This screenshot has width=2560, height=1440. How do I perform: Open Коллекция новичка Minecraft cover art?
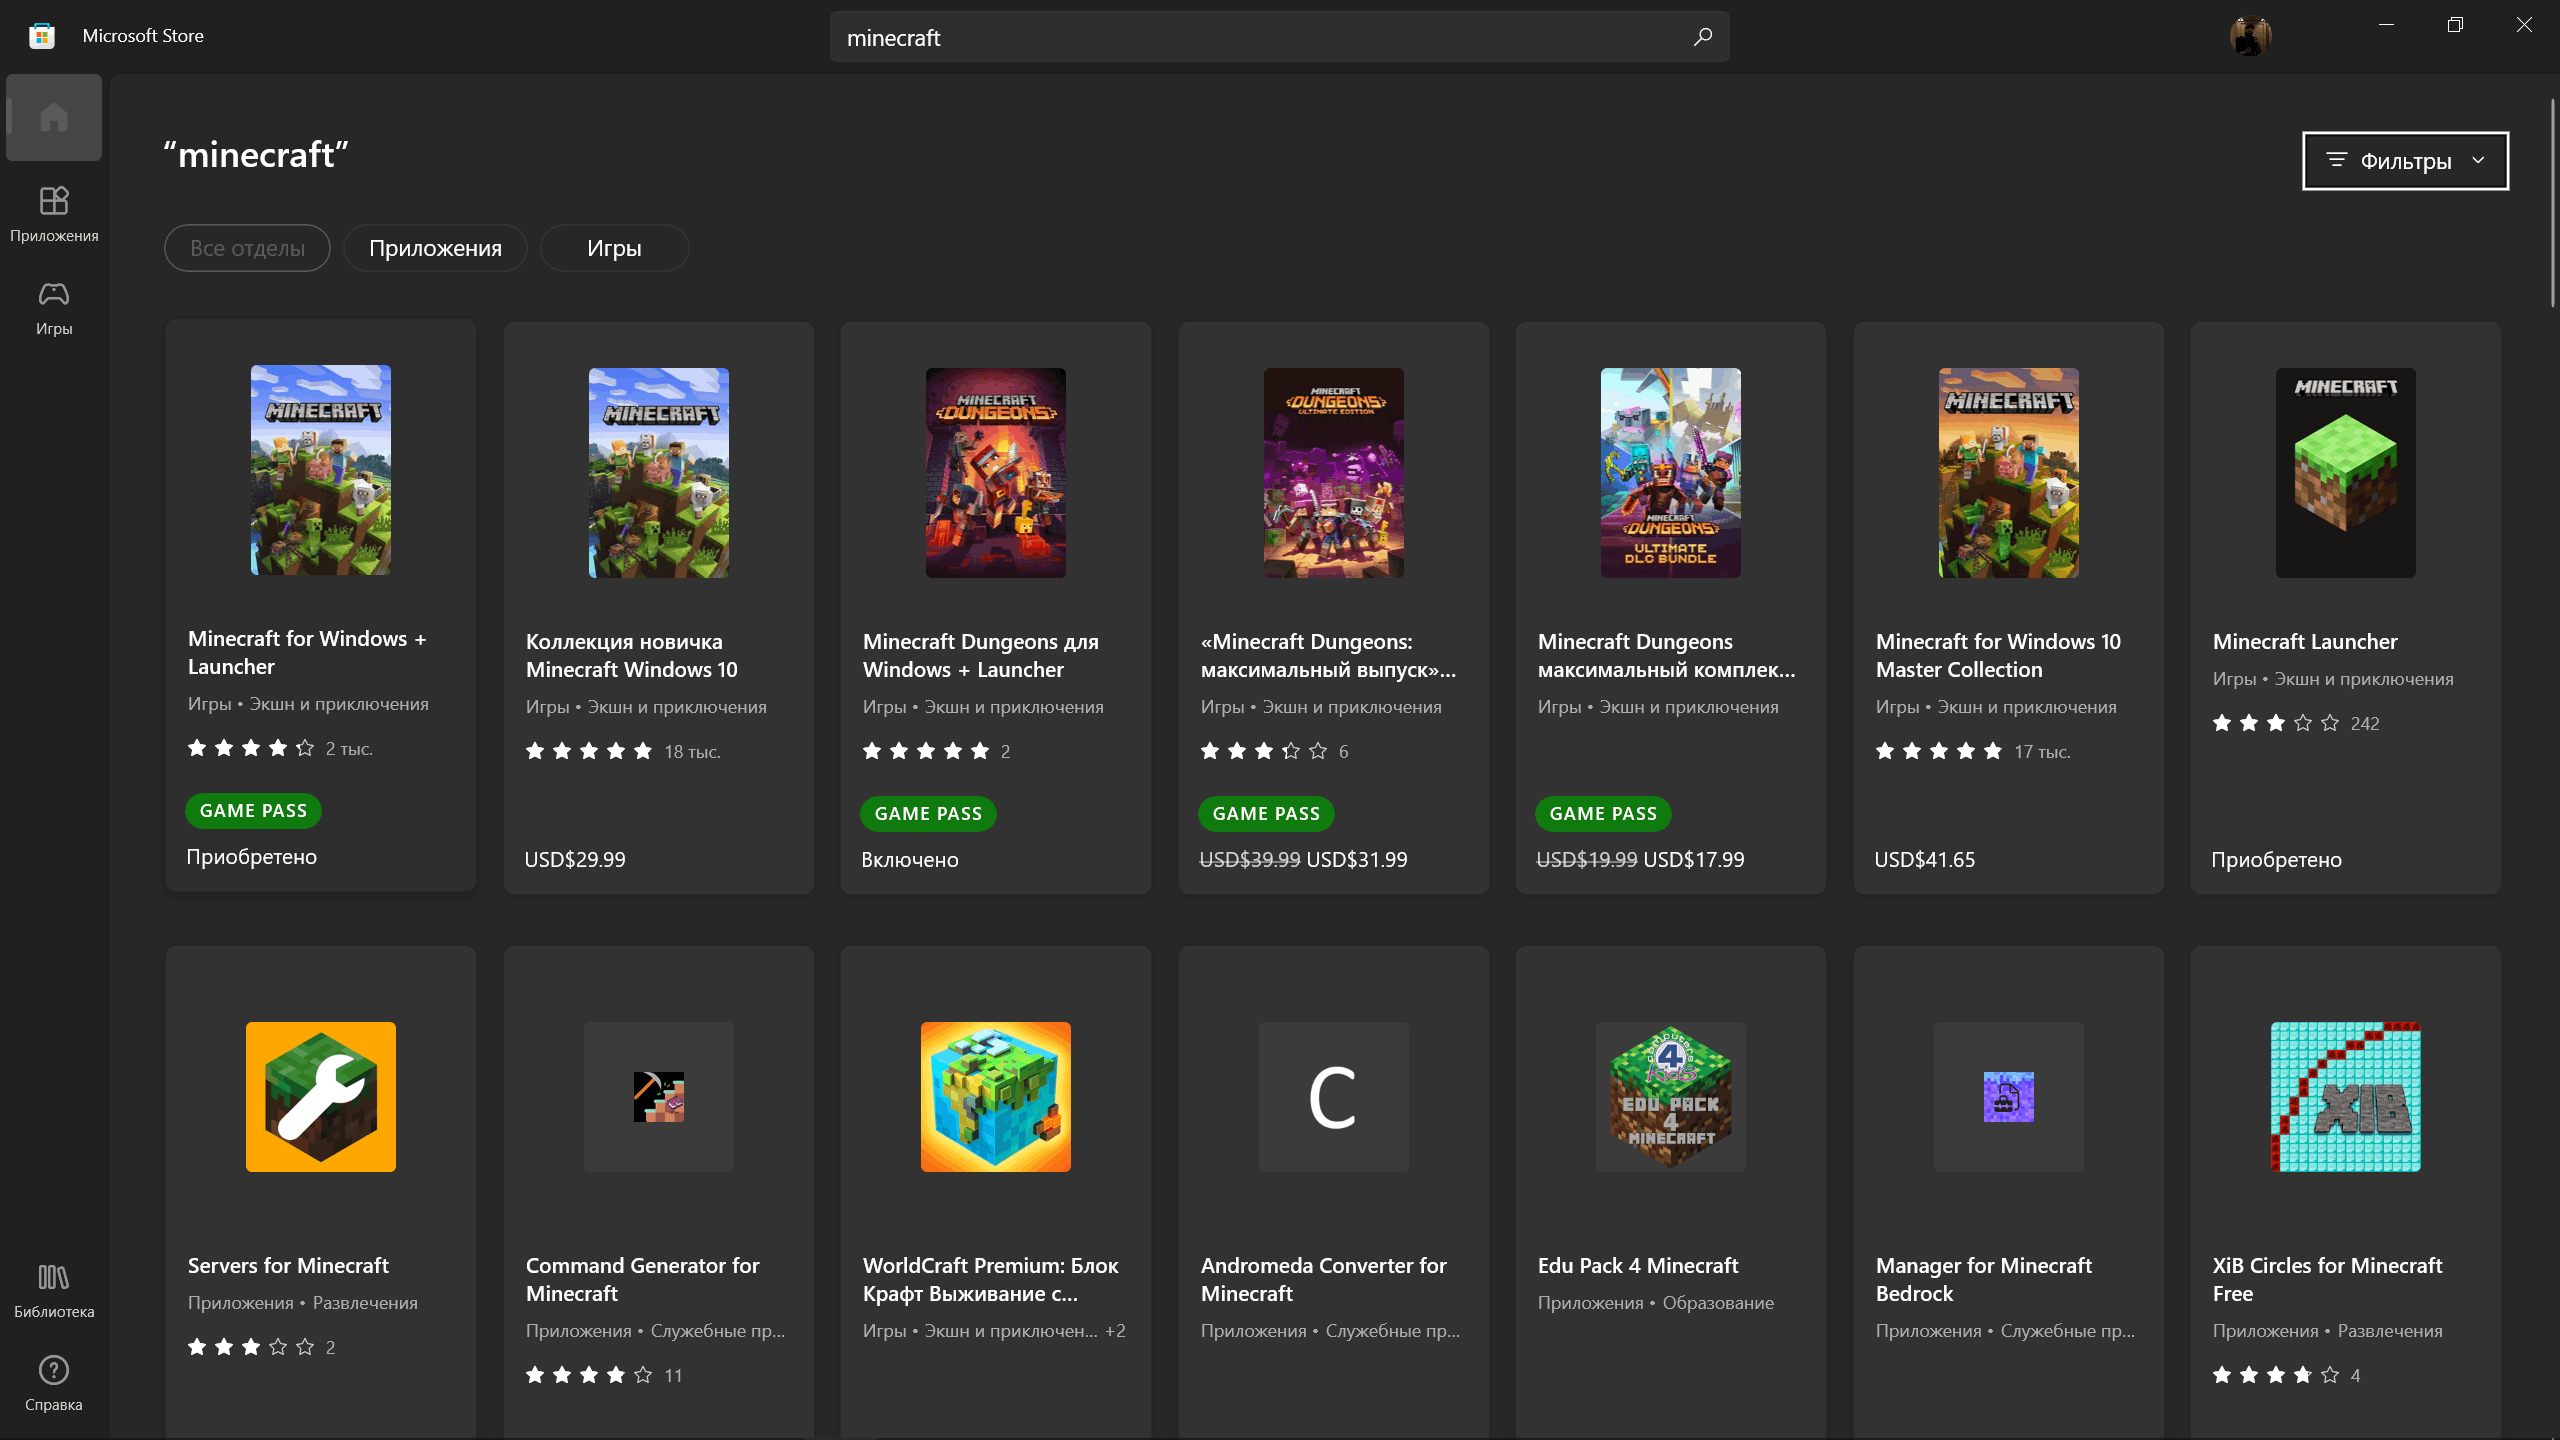pos(659,473)
